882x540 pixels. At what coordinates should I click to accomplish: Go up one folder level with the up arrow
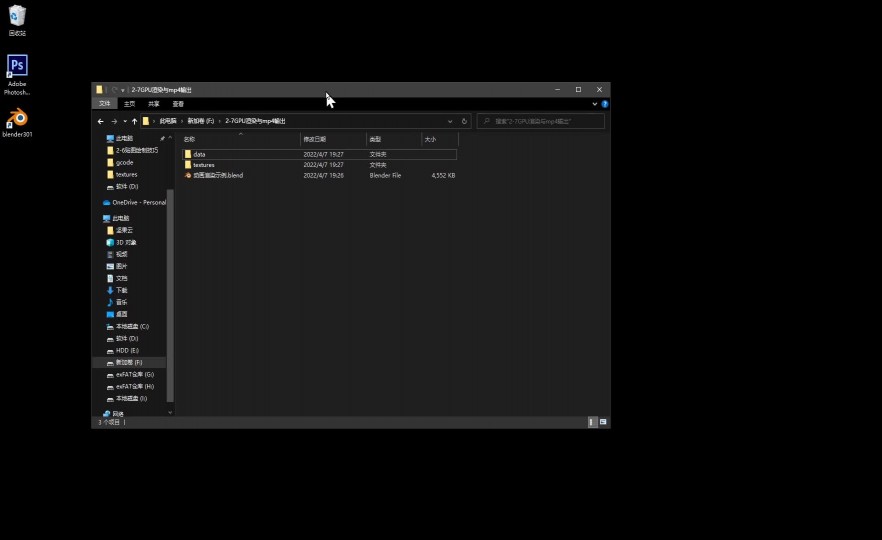[x=134, y=121]
